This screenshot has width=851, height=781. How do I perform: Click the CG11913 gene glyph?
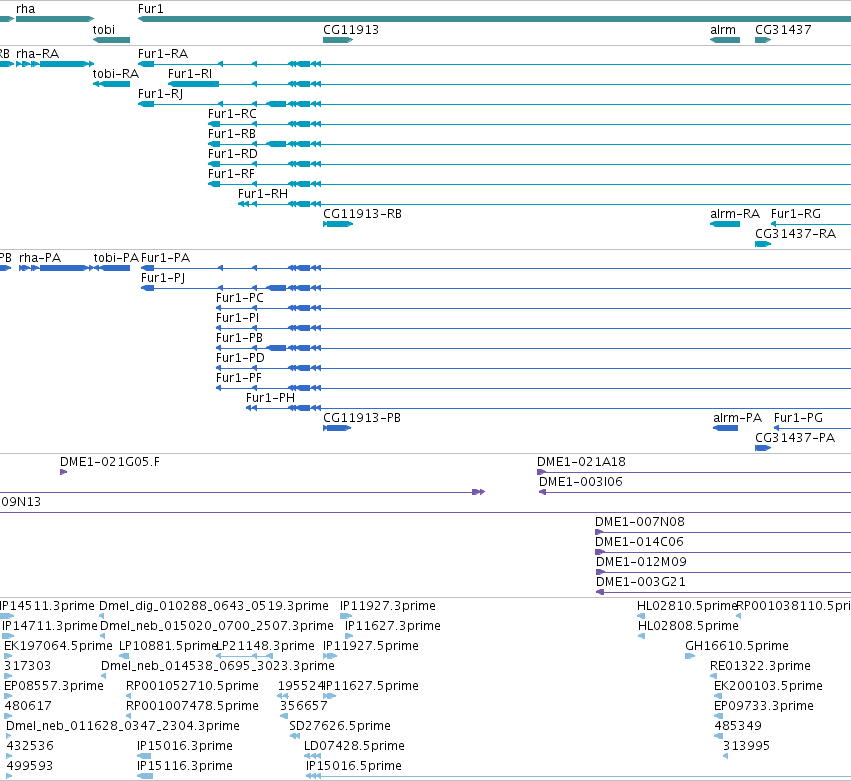[x=338, y=40]
